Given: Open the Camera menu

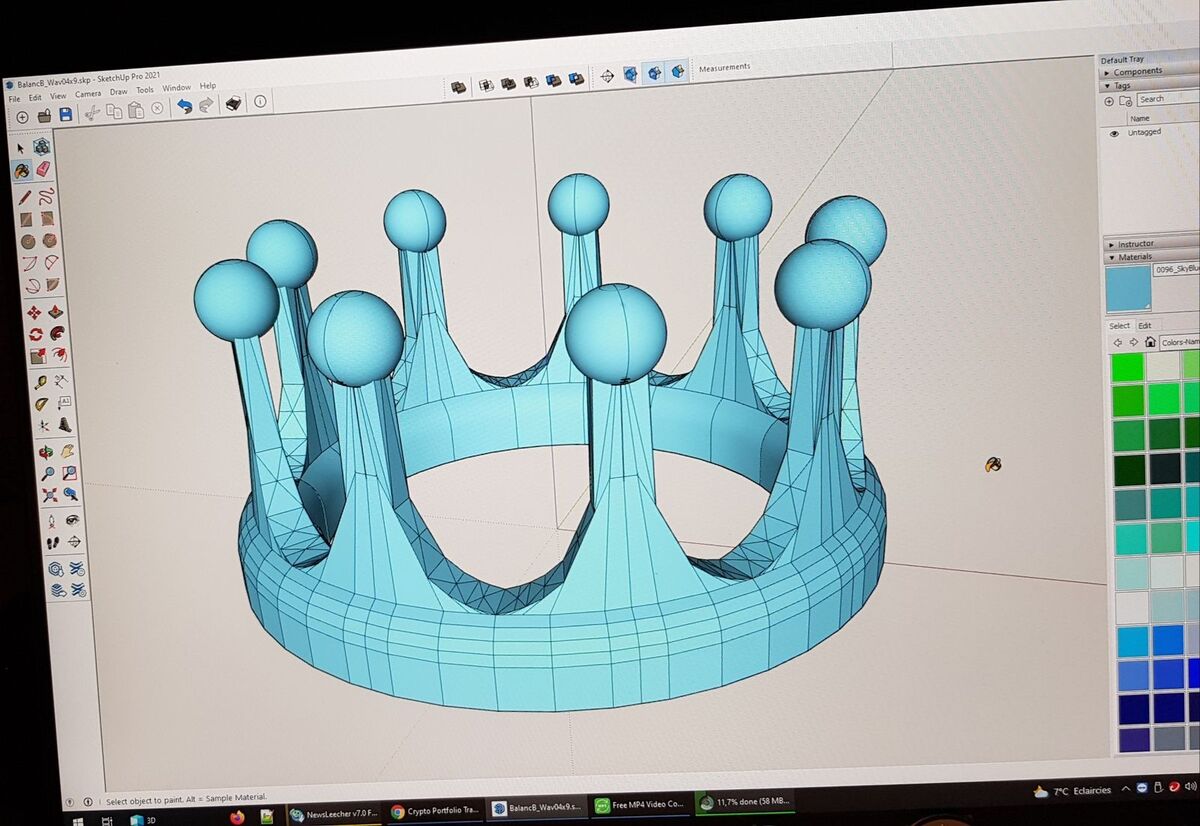Looking at the screenshot, I should click(x=88, y=94).
